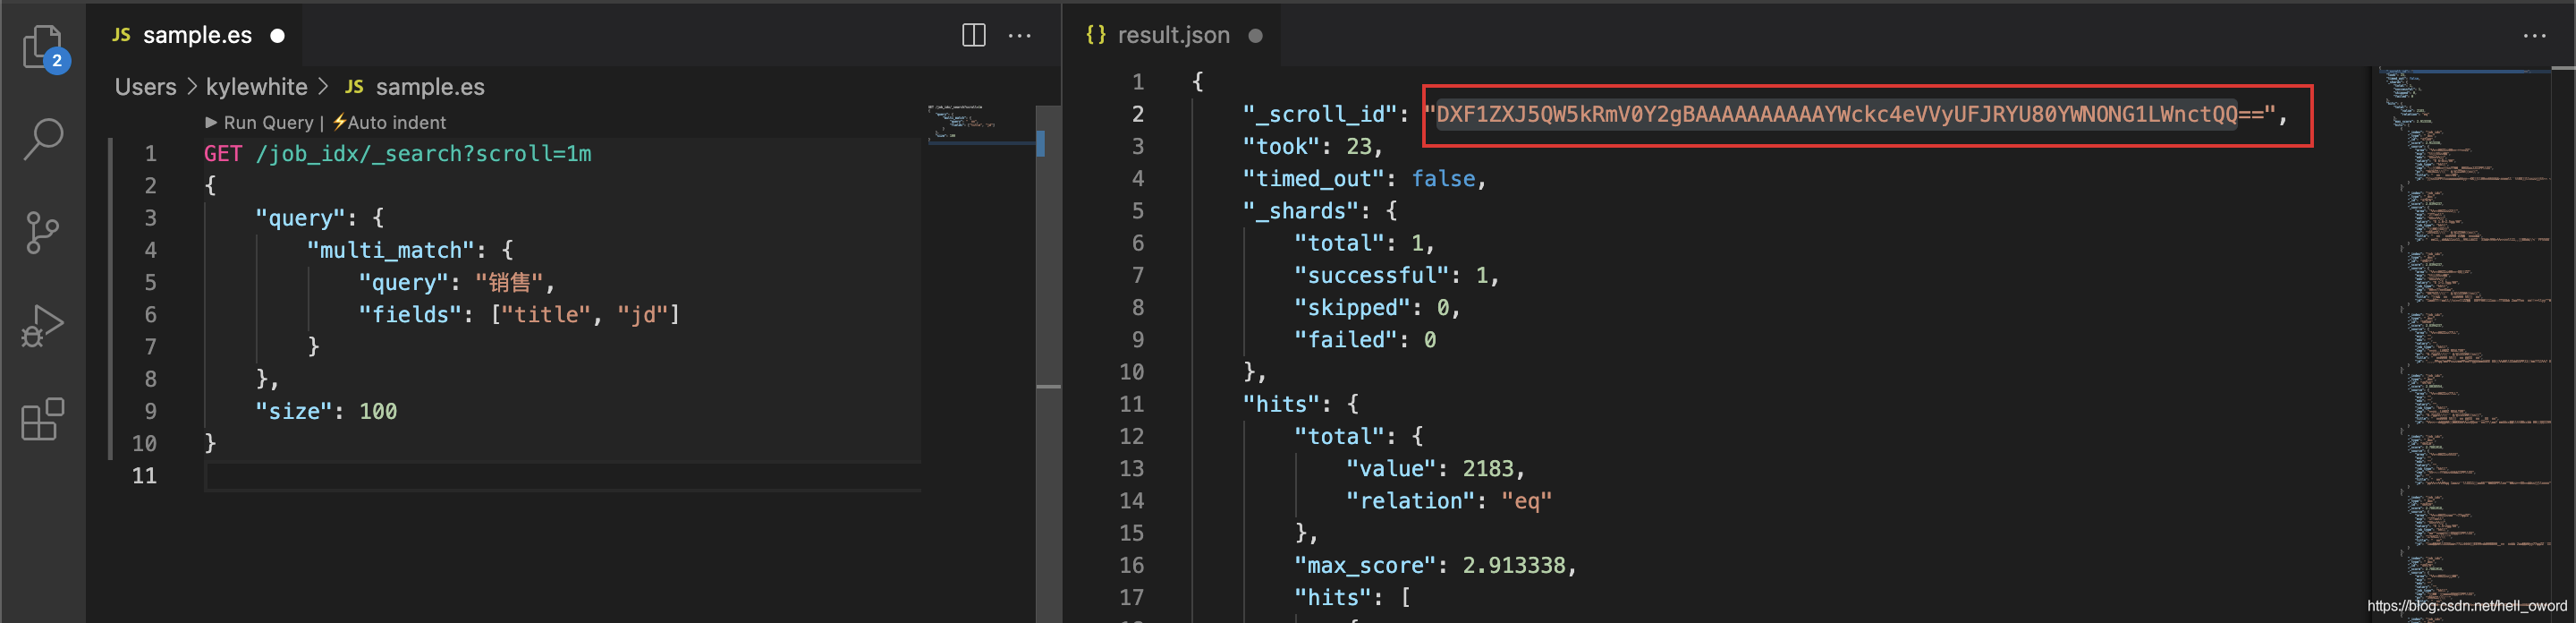This screenshot has height=623, width=2576.
Task: Open the Run and Debug view
Action: (42, 326)
